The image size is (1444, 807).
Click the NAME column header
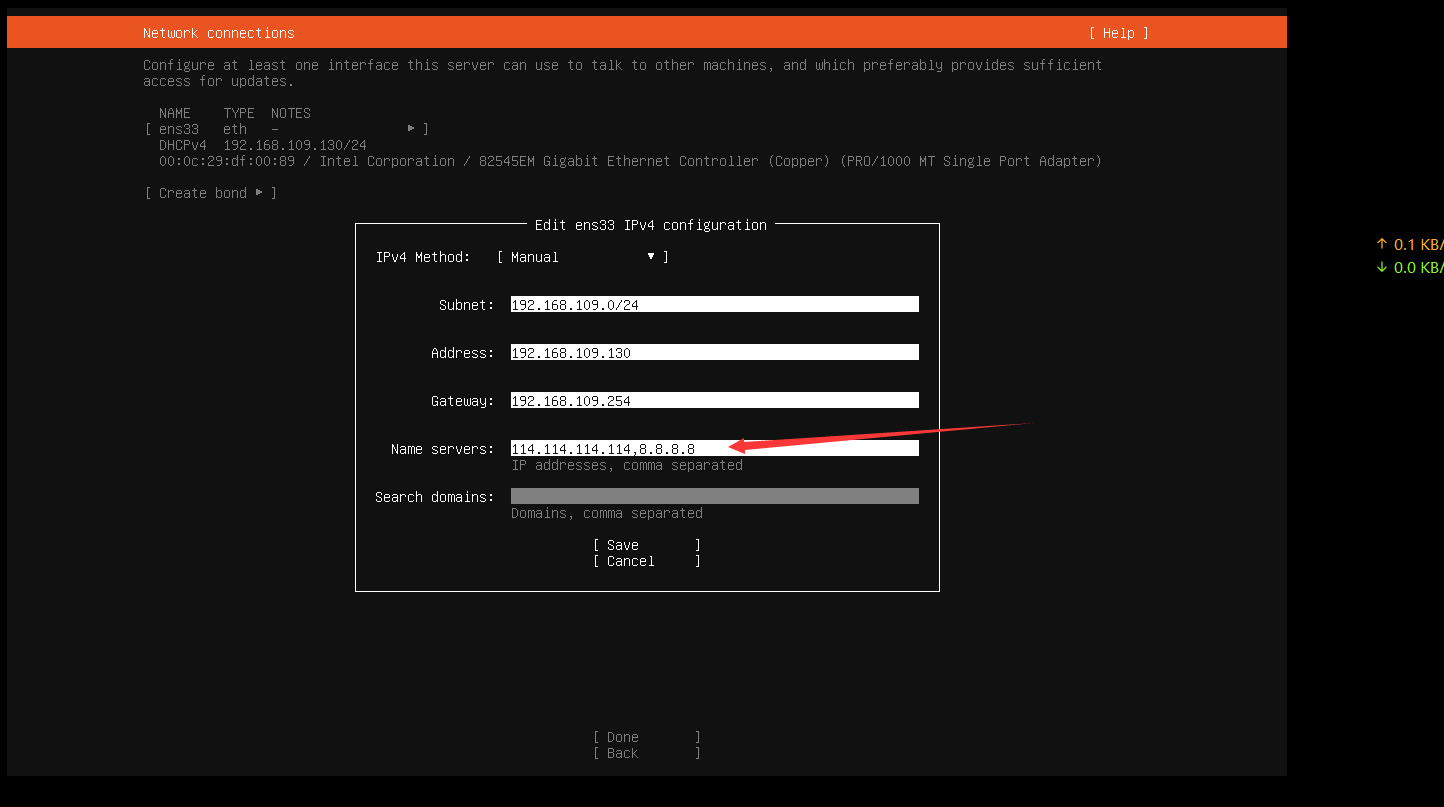point(175,113)
